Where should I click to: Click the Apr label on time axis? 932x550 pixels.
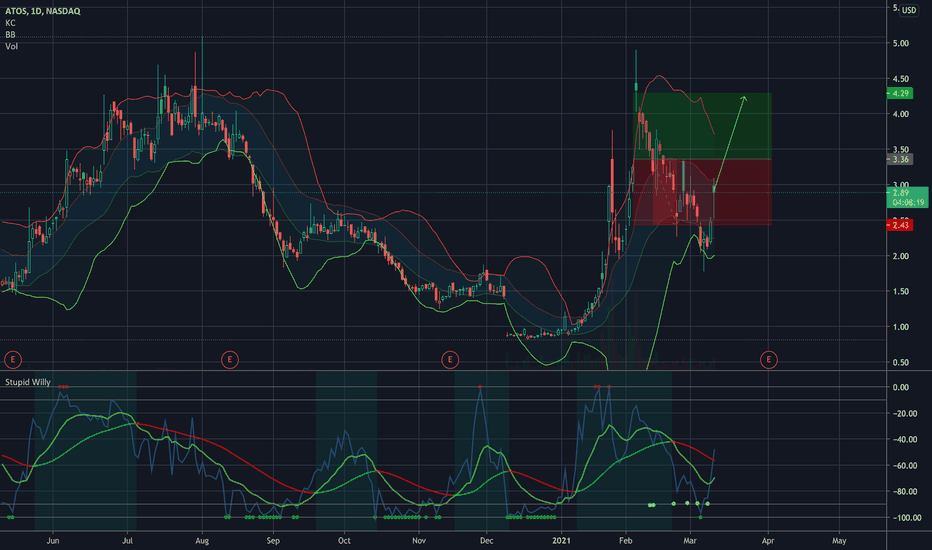[768, 540]
